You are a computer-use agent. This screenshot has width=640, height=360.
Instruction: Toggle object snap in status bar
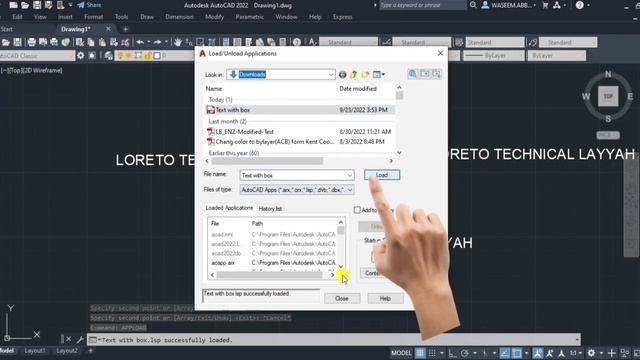tap(517, 353)
